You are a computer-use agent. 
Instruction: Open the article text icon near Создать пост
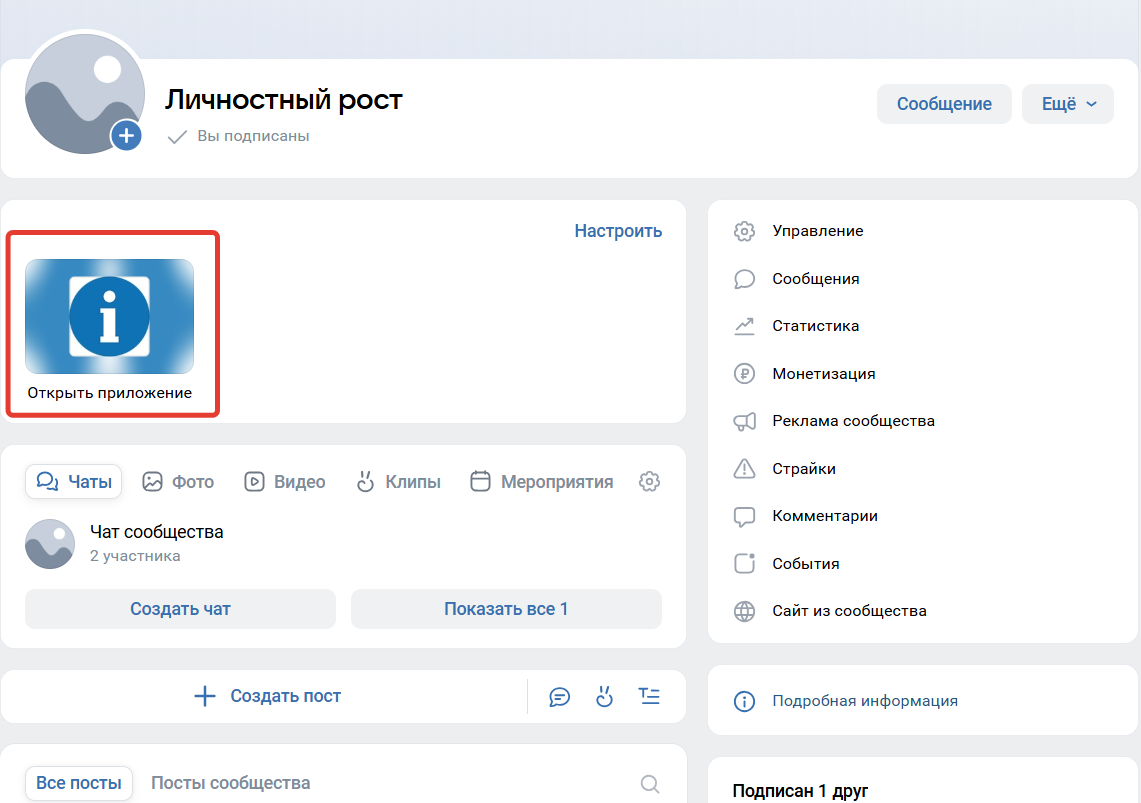click(649, 697)
